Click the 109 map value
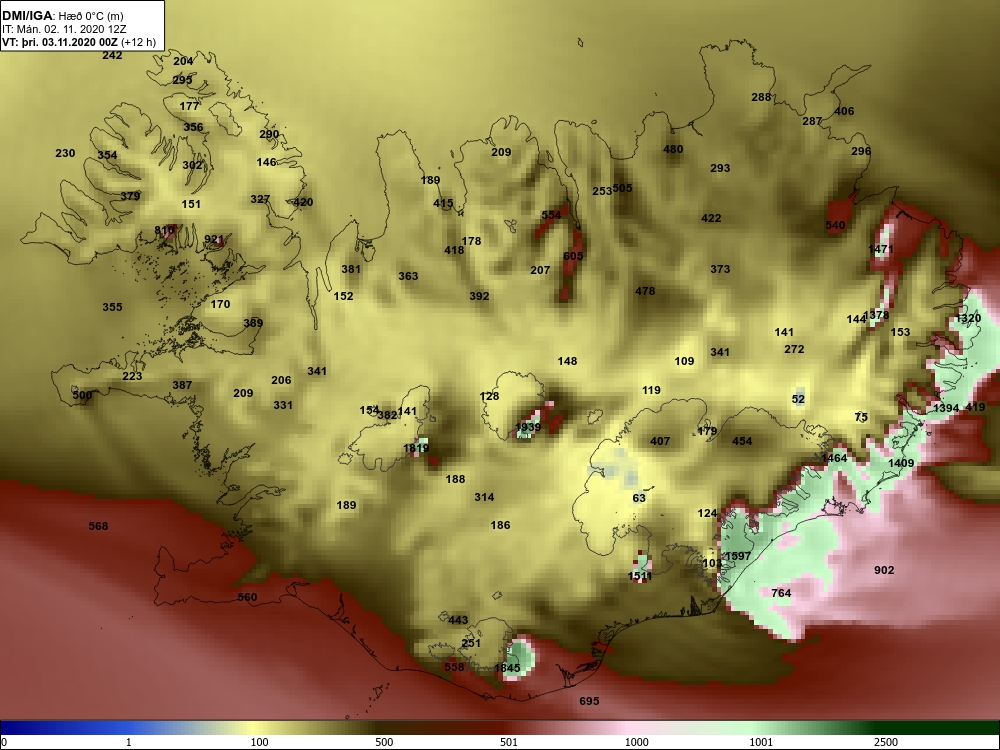1000x750 pixels. [x=684, y=361]
